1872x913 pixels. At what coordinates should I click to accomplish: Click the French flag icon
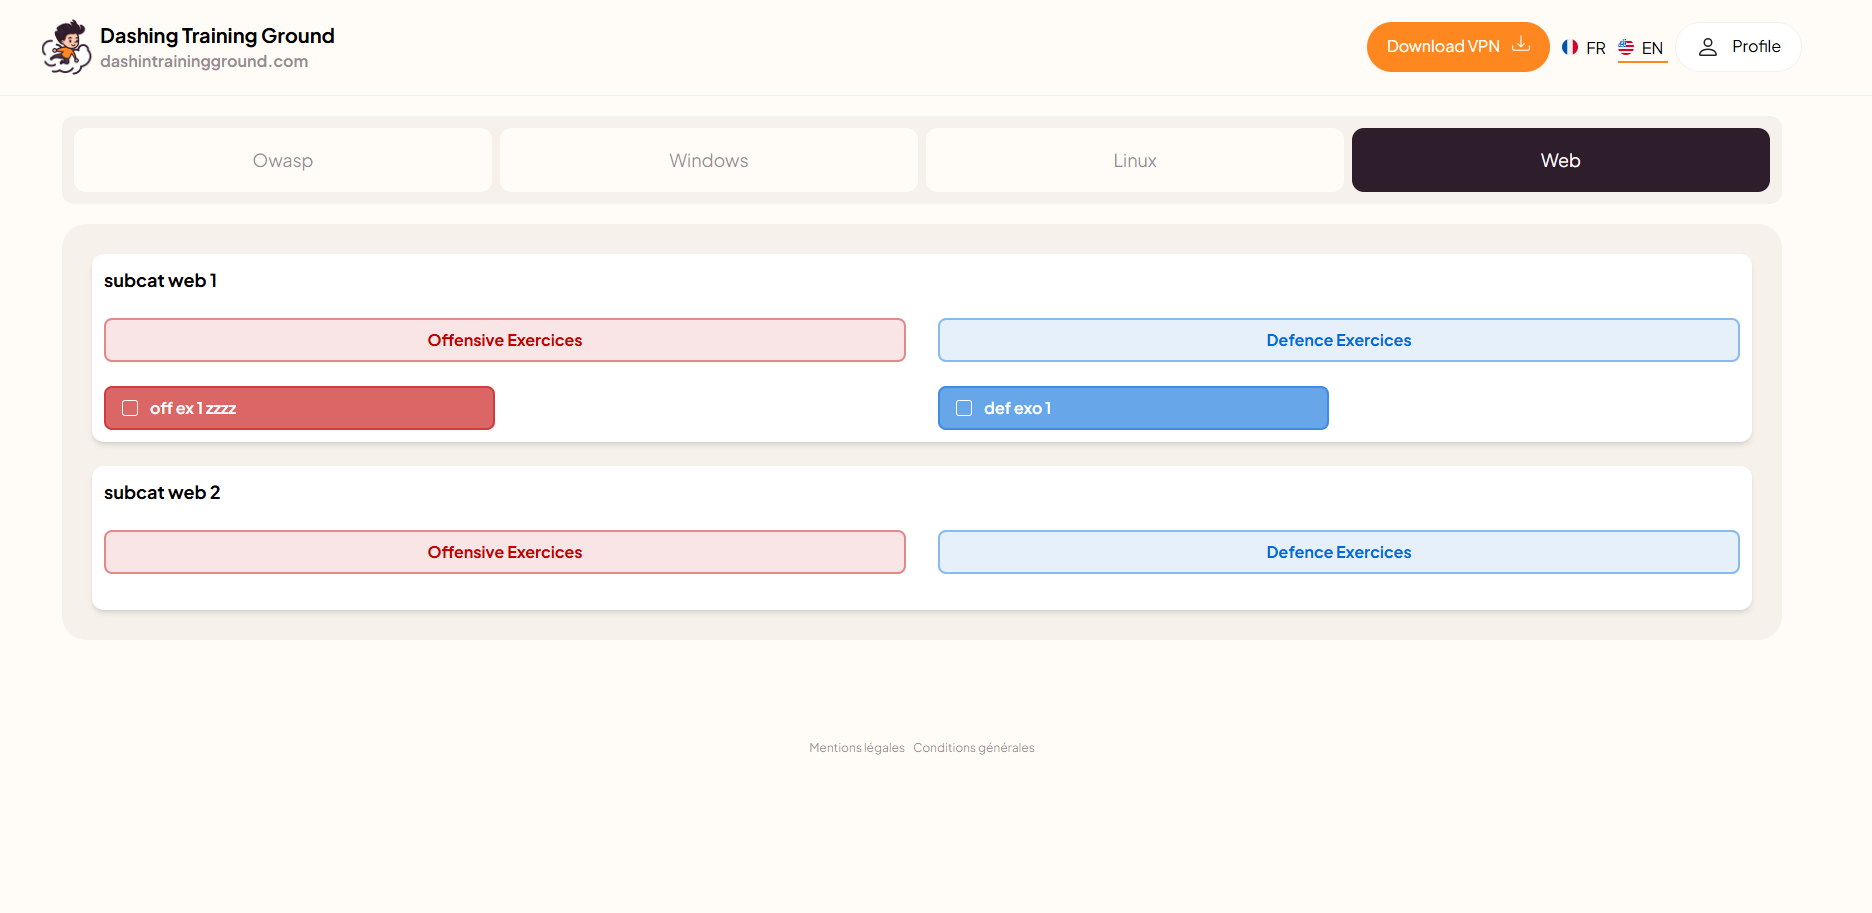point(1570,47)
